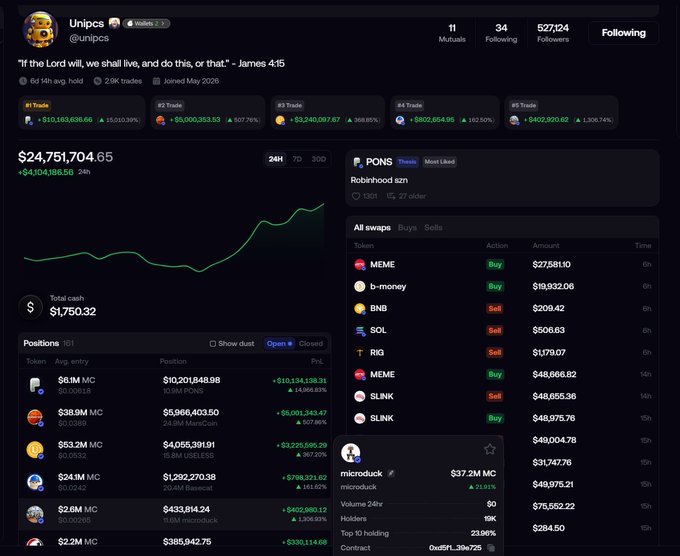Click the Total cash dollar icon
680x556 pixels.
[x=30, y=307]
